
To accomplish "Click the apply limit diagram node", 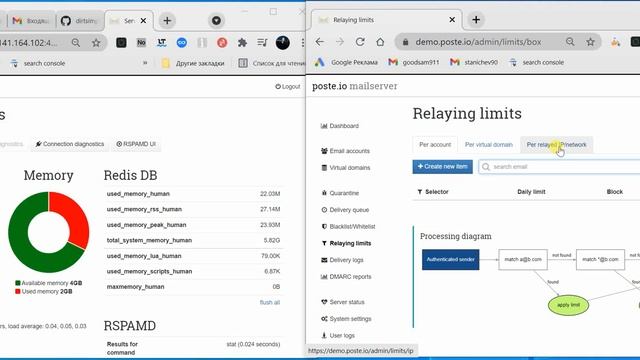I will pos(568,305).
